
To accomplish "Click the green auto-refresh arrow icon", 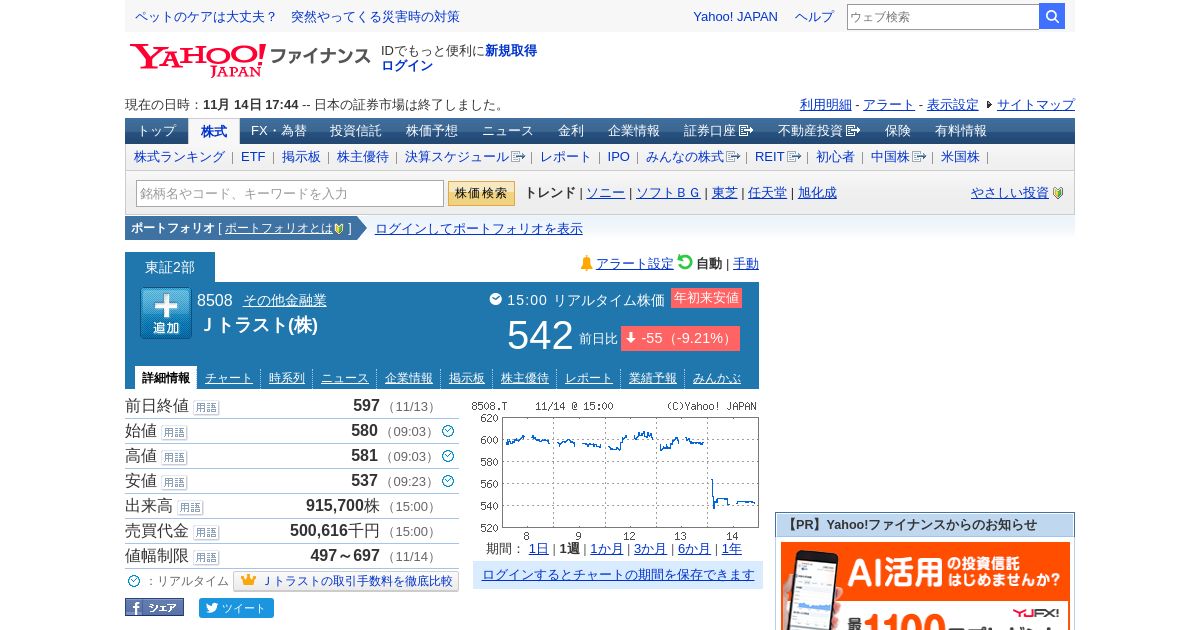I will pos(685,262).
